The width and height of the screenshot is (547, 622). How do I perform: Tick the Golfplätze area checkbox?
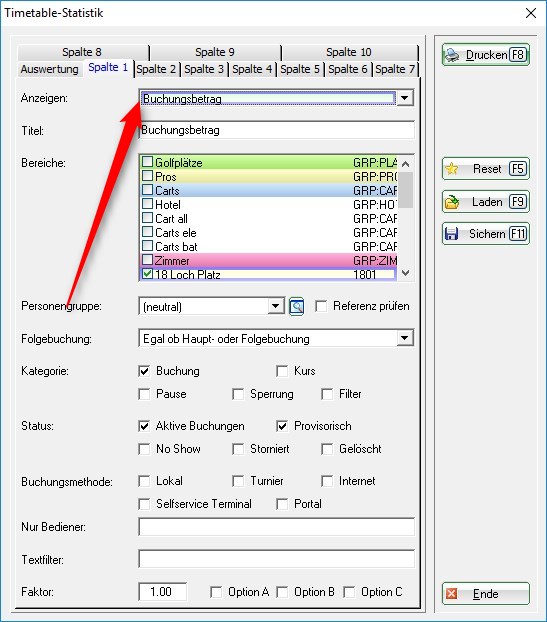(148, 162)
